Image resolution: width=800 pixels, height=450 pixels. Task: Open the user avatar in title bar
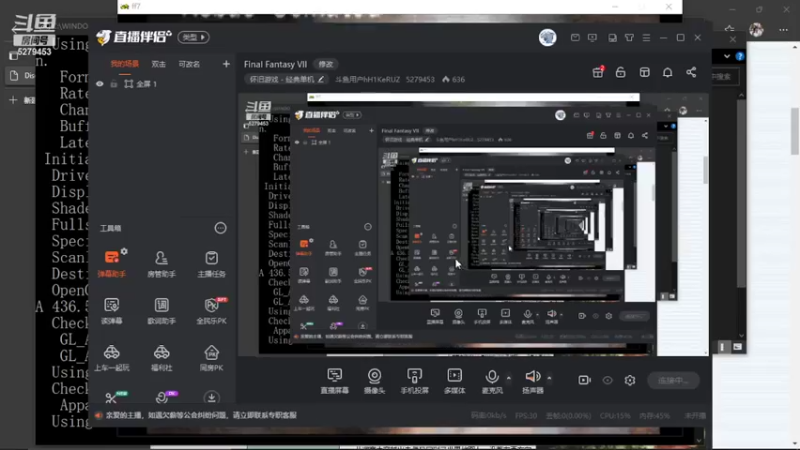tap(547, 37)
